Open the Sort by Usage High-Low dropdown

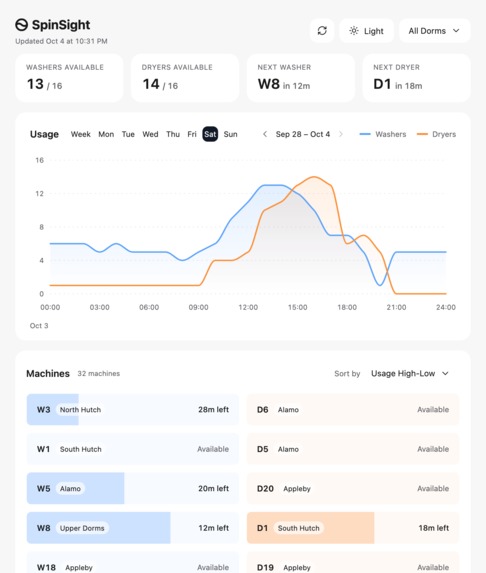pyautogui.click(x=410, y=373)
